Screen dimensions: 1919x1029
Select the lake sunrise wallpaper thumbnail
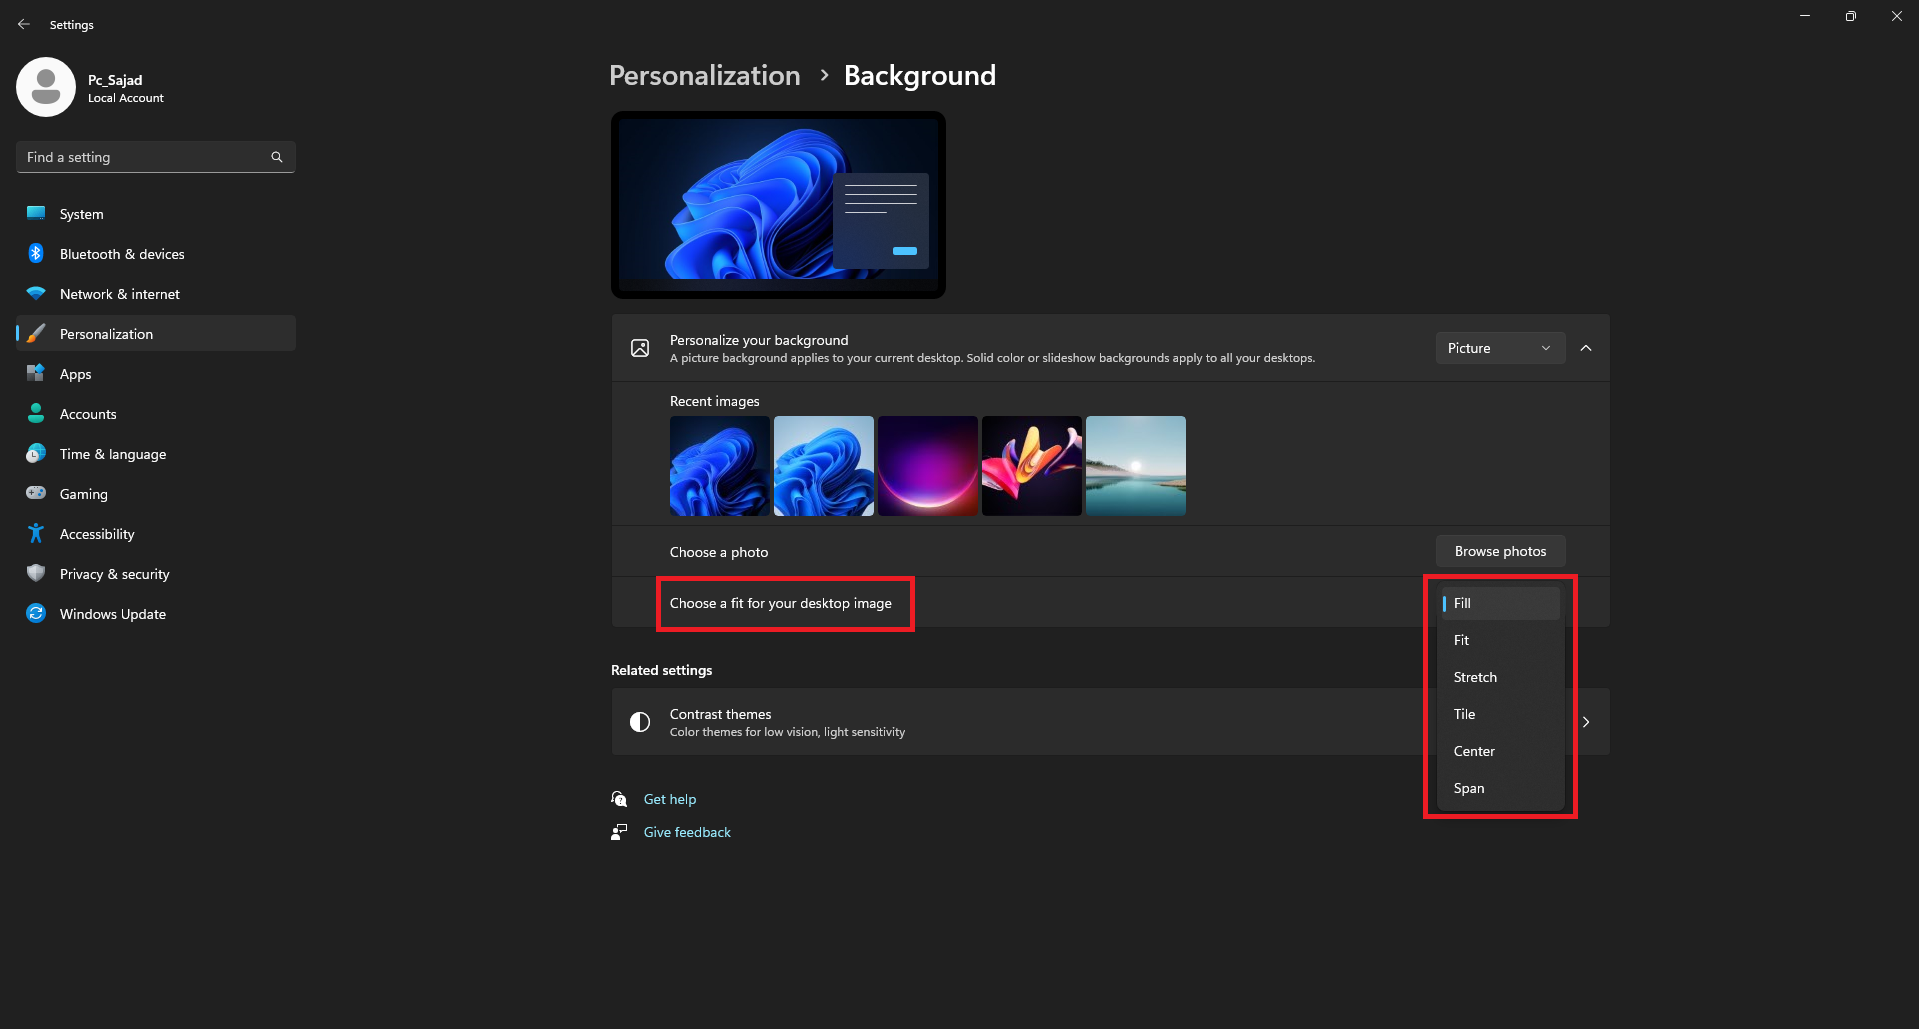[1136, 466]
